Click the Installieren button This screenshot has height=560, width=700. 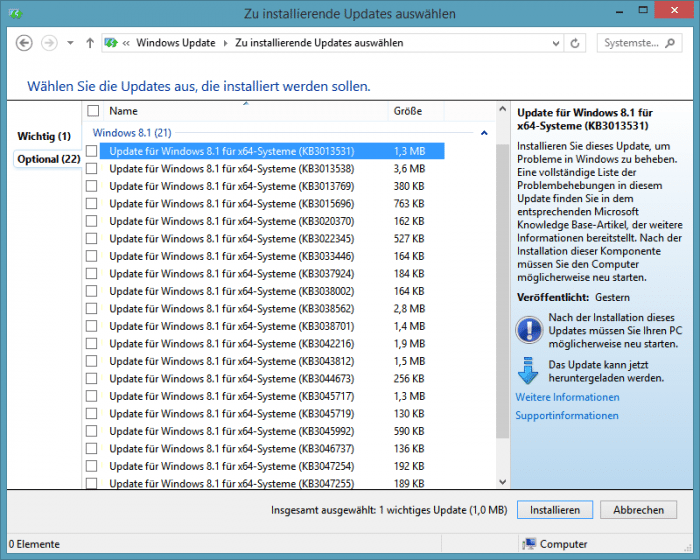pos(555,510)
